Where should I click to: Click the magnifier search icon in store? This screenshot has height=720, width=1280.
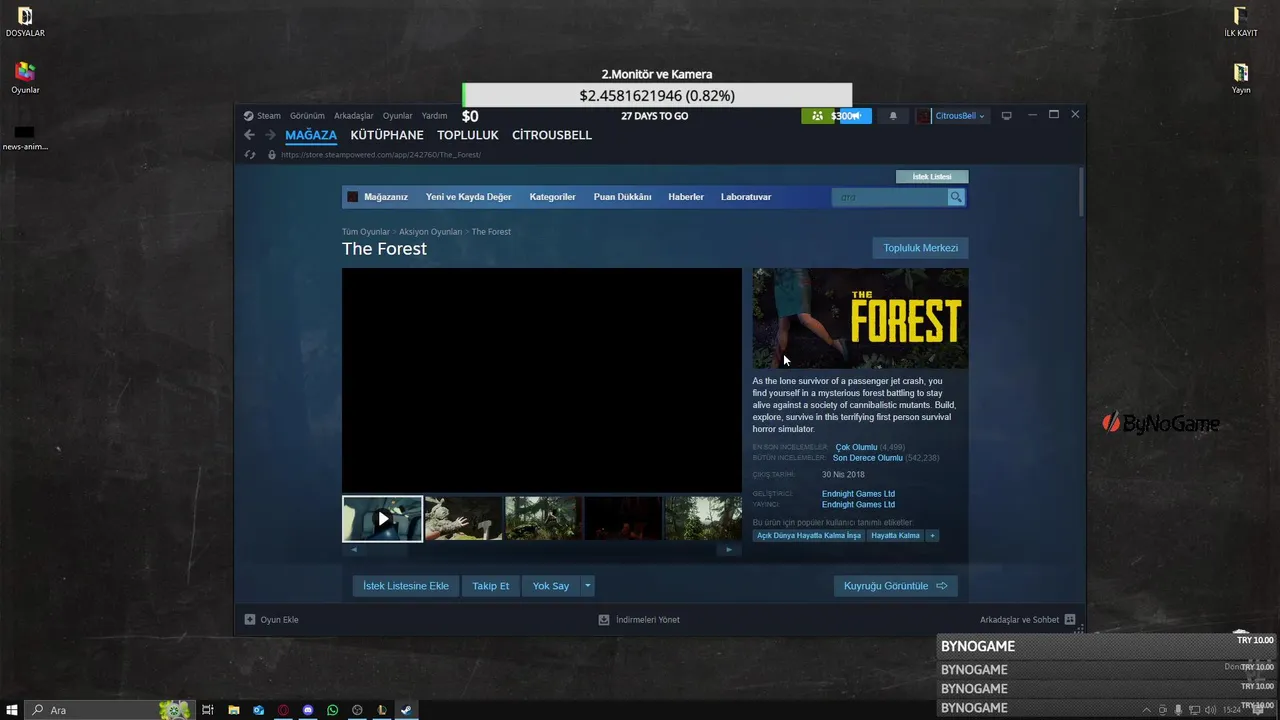pyautogui.click(x=956, y=197)
